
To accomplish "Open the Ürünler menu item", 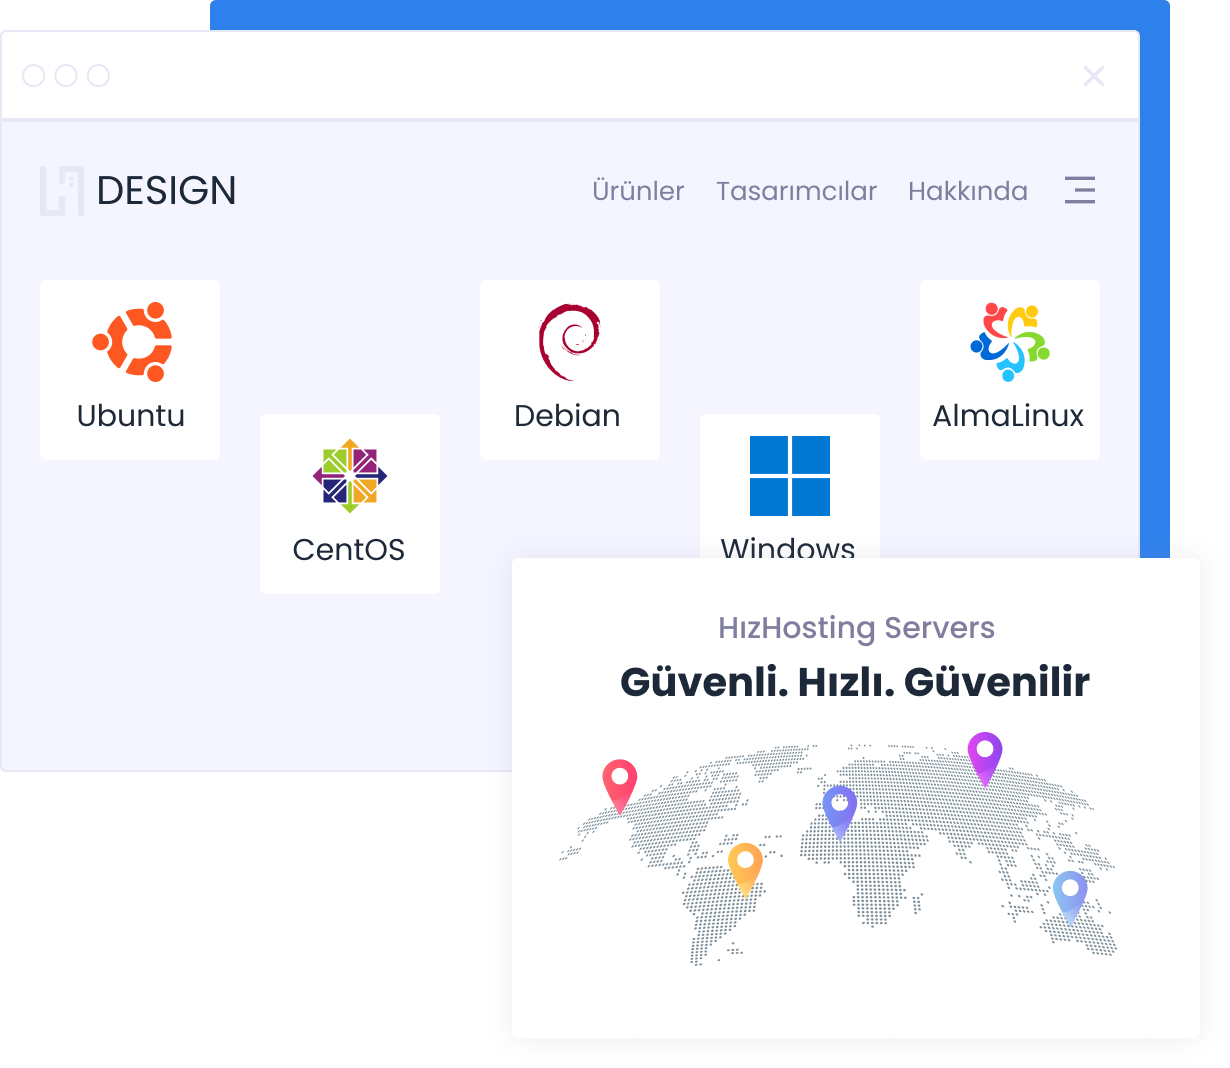I will tap(638, 191).
